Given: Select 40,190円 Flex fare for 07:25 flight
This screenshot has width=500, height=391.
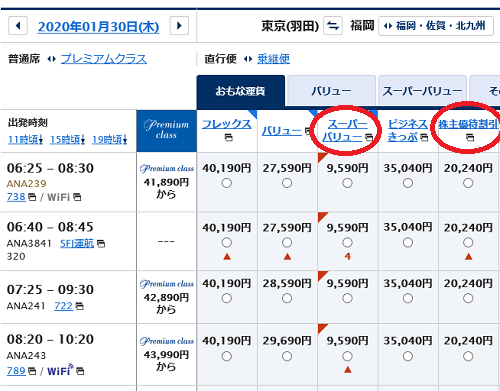Looking at the screenshot, I should coord(227,298).
